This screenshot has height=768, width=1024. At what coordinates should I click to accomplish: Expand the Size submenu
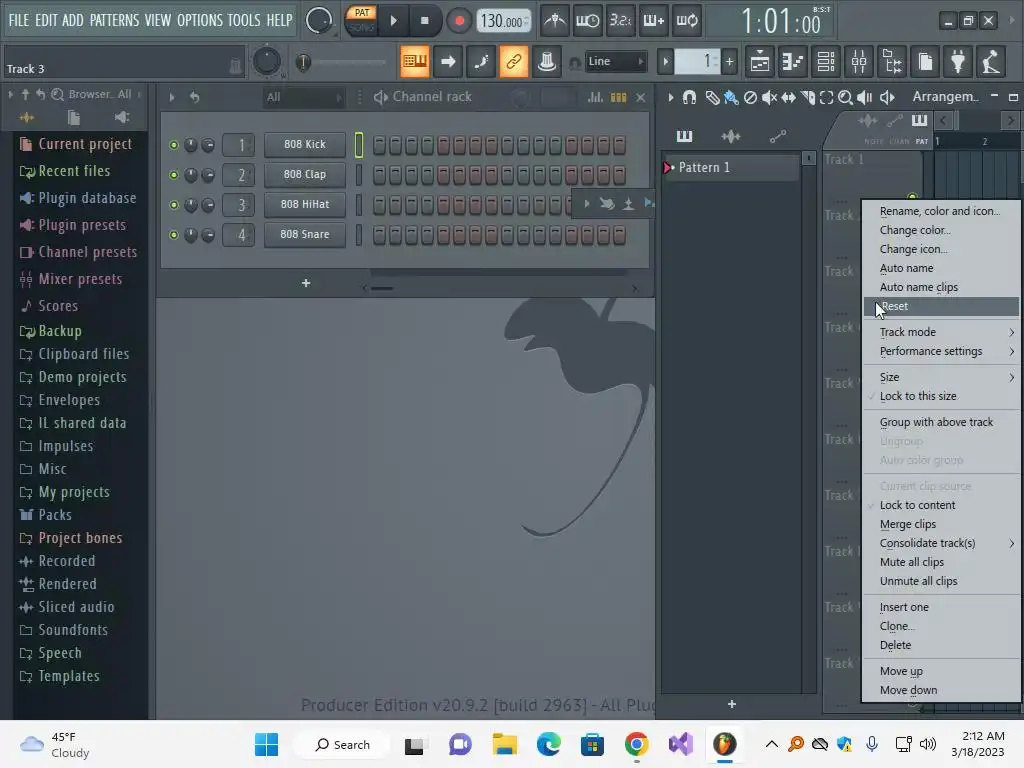pos(941,377)
